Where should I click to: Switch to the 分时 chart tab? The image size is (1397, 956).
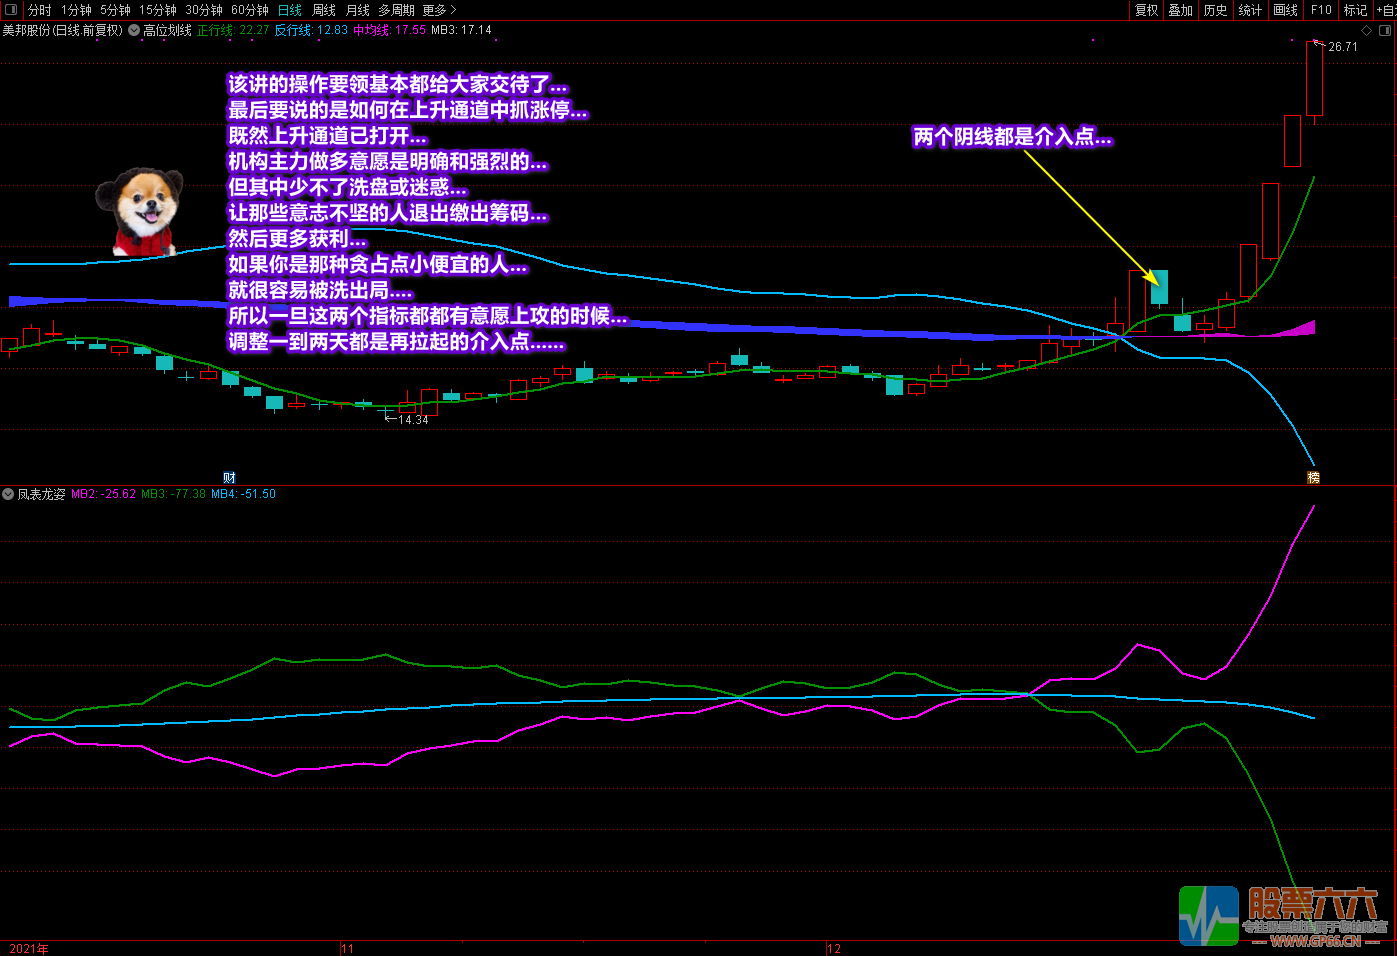coord(40,10)
